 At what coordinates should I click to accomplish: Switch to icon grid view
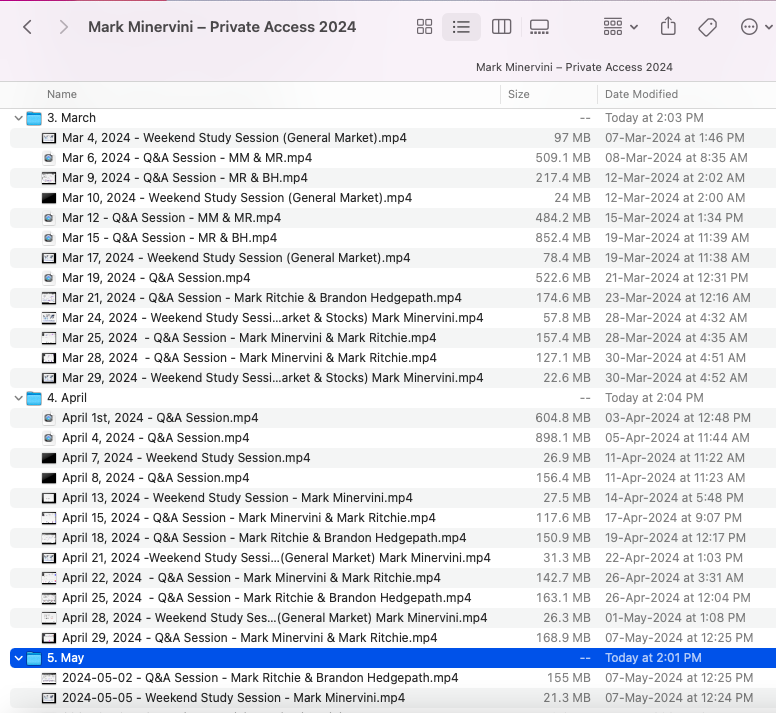pos(424,27)
